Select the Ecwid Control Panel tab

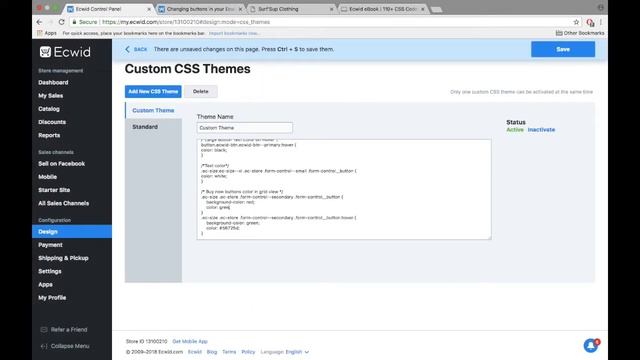click(x=109, y=9)
